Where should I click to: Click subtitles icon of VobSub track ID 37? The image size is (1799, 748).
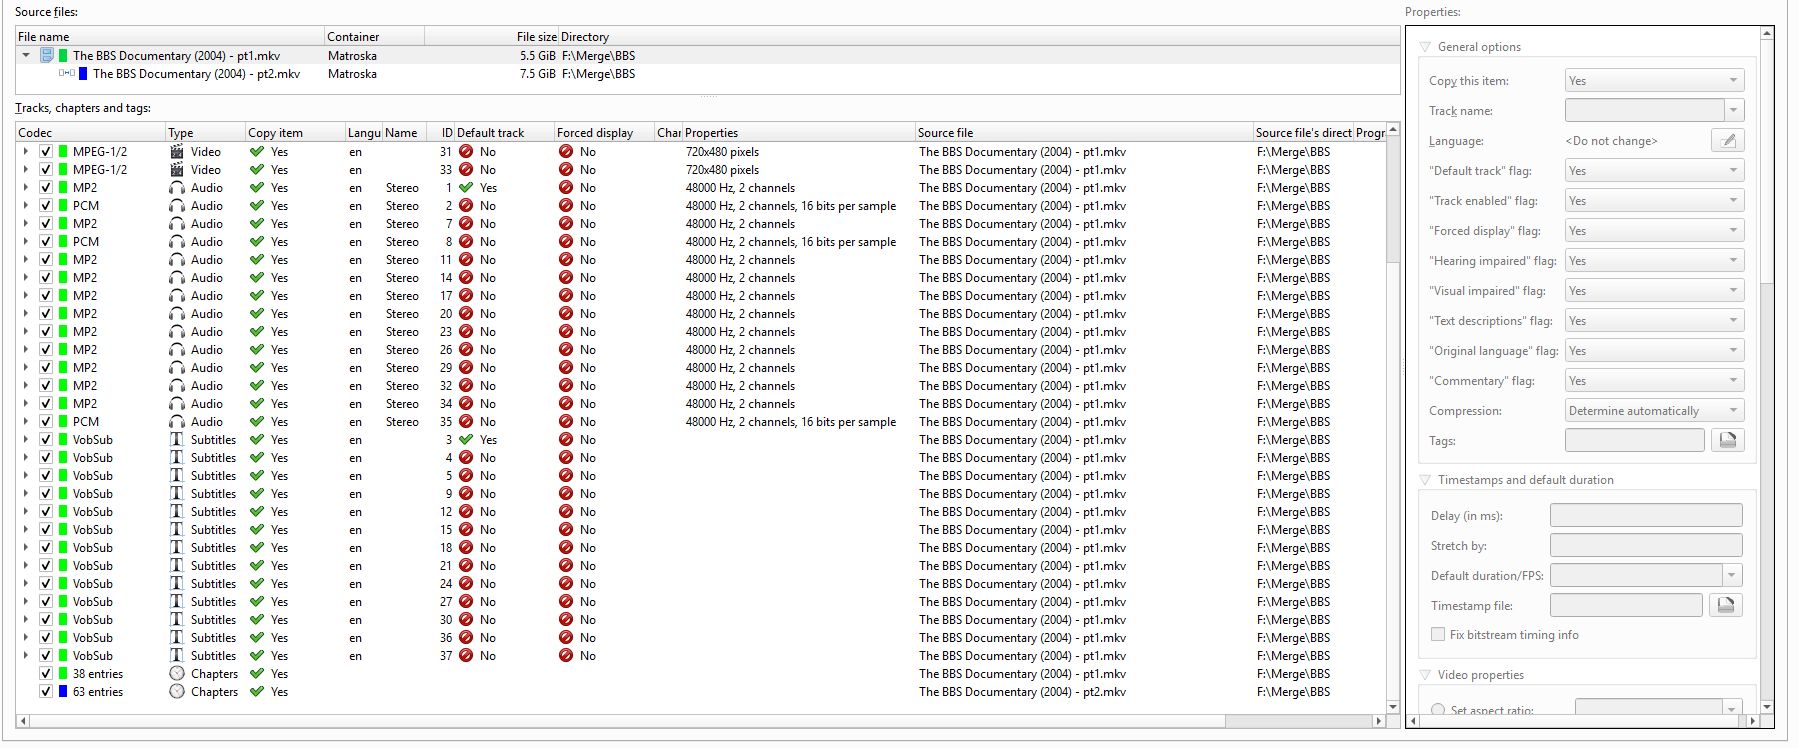pos(177,656)
